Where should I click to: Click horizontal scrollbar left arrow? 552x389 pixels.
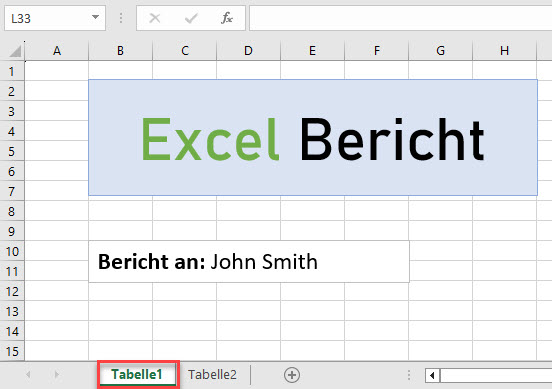tap(432, 375)
